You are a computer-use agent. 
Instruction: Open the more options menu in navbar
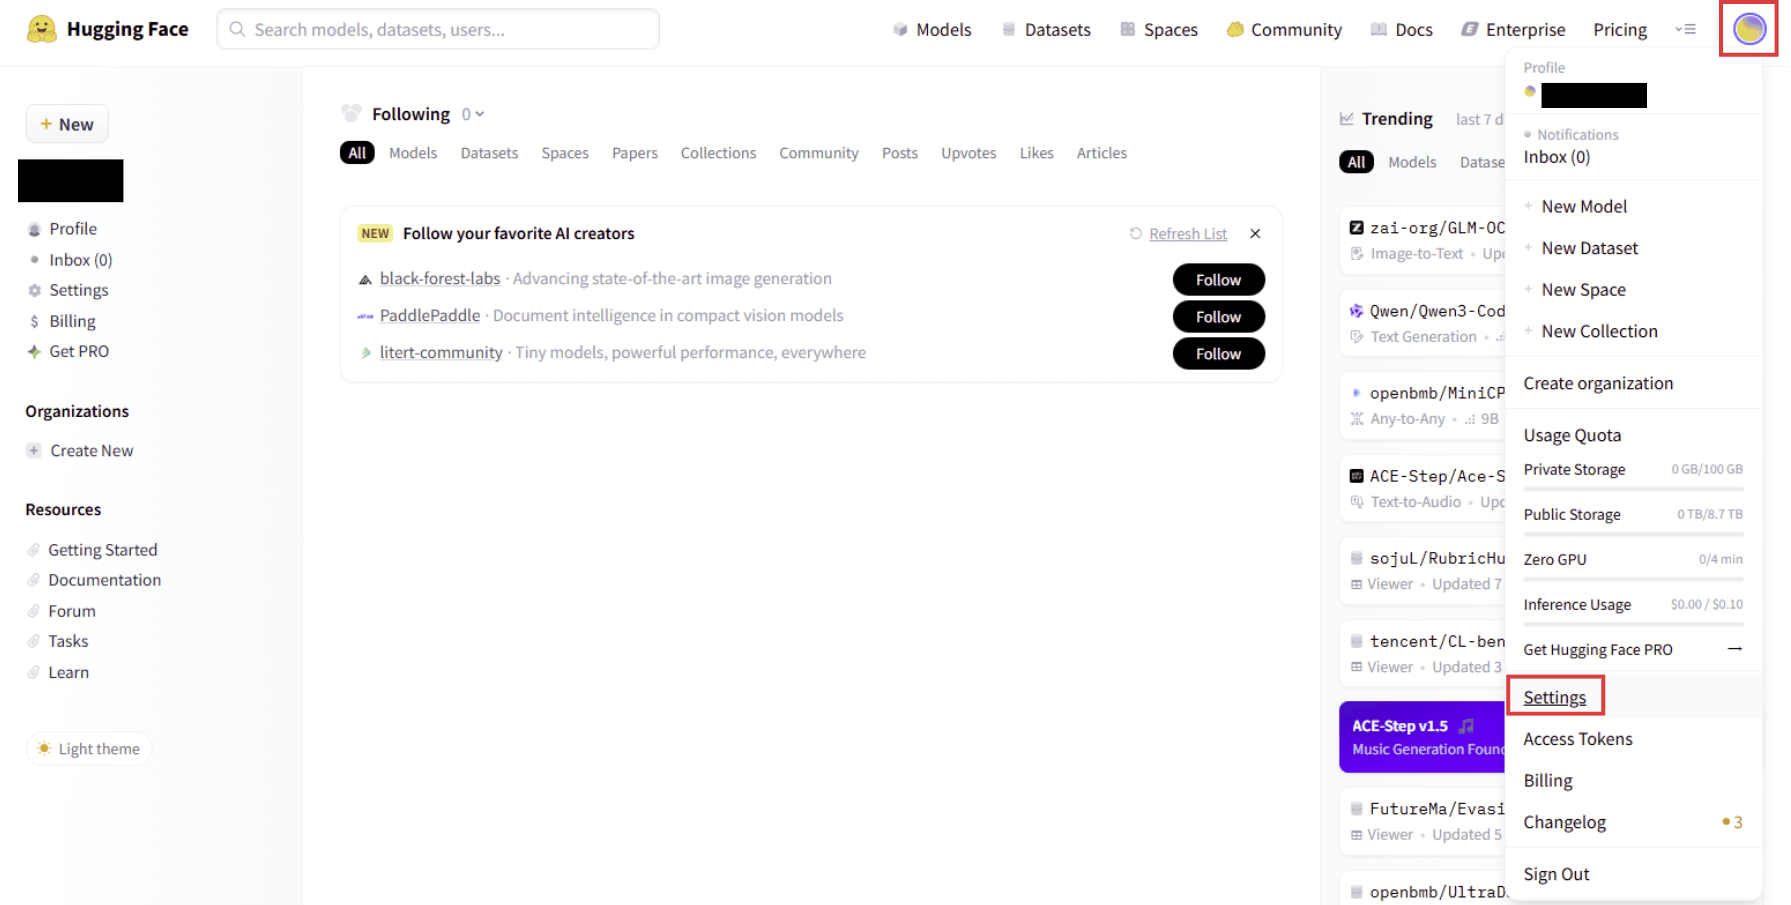tap(1685, 29)
